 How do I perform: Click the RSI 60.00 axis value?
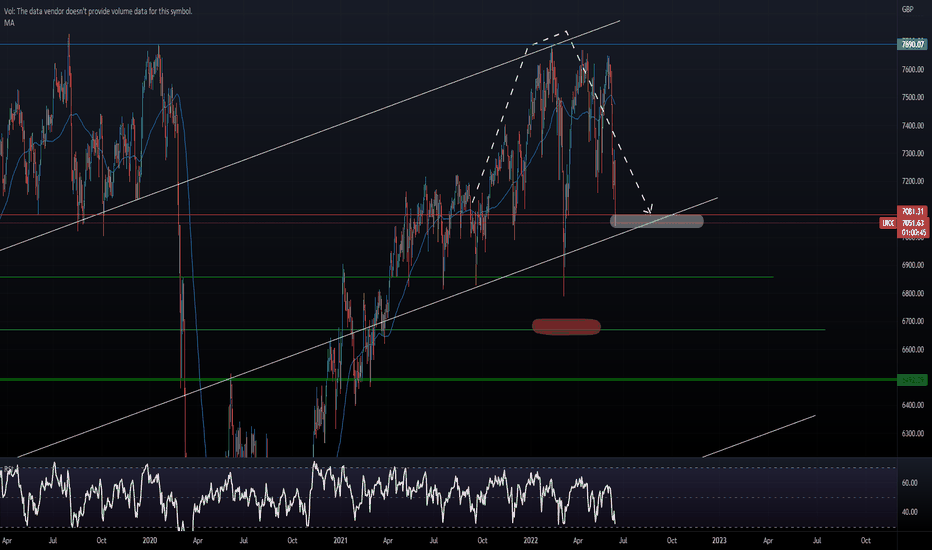(909, 483)
